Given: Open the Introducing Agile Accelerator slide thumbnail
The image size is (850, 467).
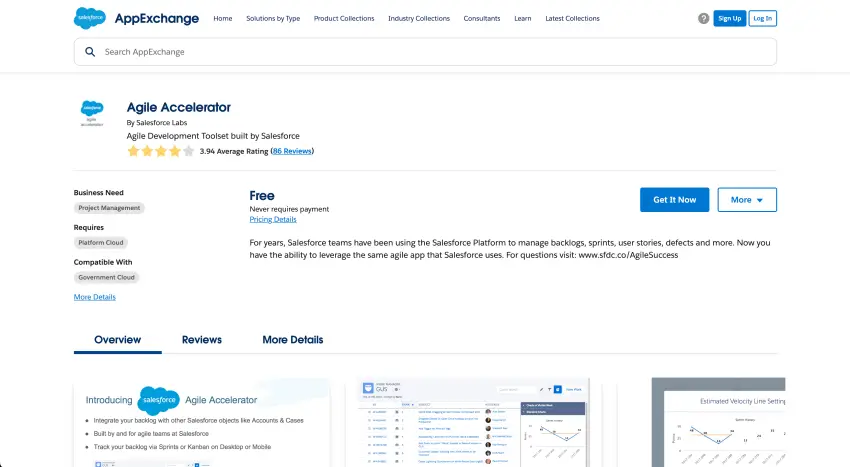Looking at the screenshot, I should [202, 422].
